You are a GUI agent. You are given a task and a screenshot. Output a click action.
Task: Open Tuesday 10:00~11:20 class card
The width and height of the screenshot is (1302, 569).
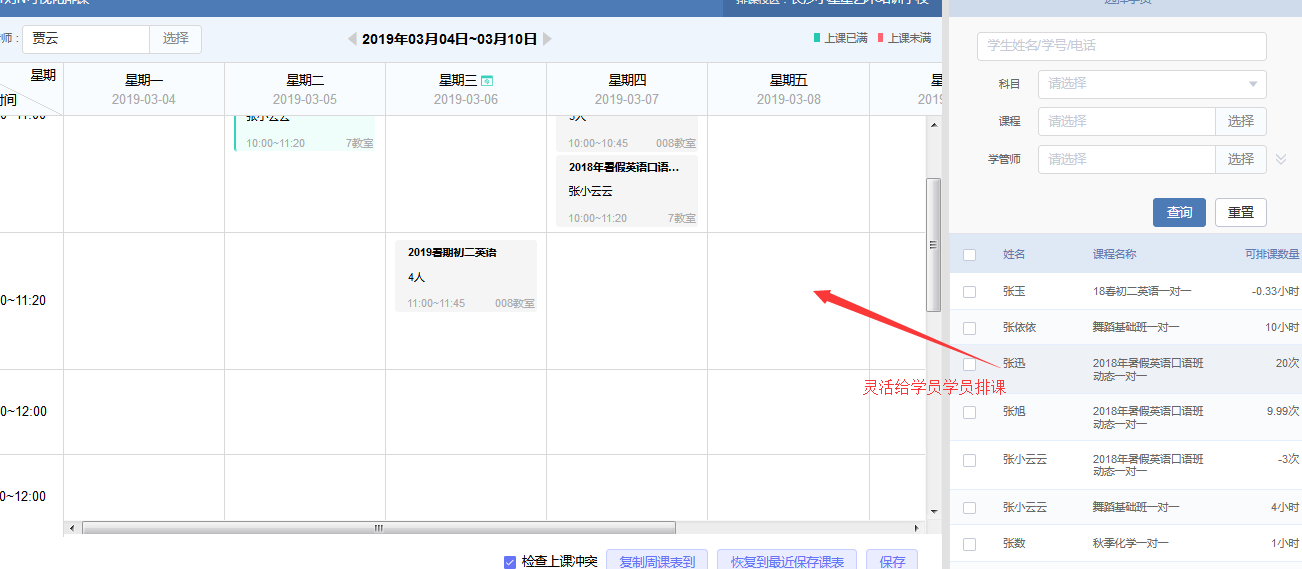[304, 133]
